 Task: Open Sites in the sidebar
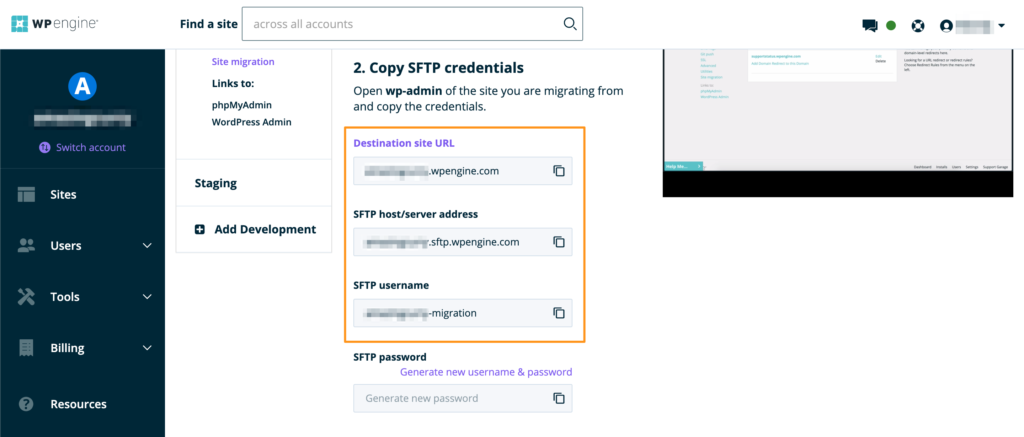pos(63,195)
